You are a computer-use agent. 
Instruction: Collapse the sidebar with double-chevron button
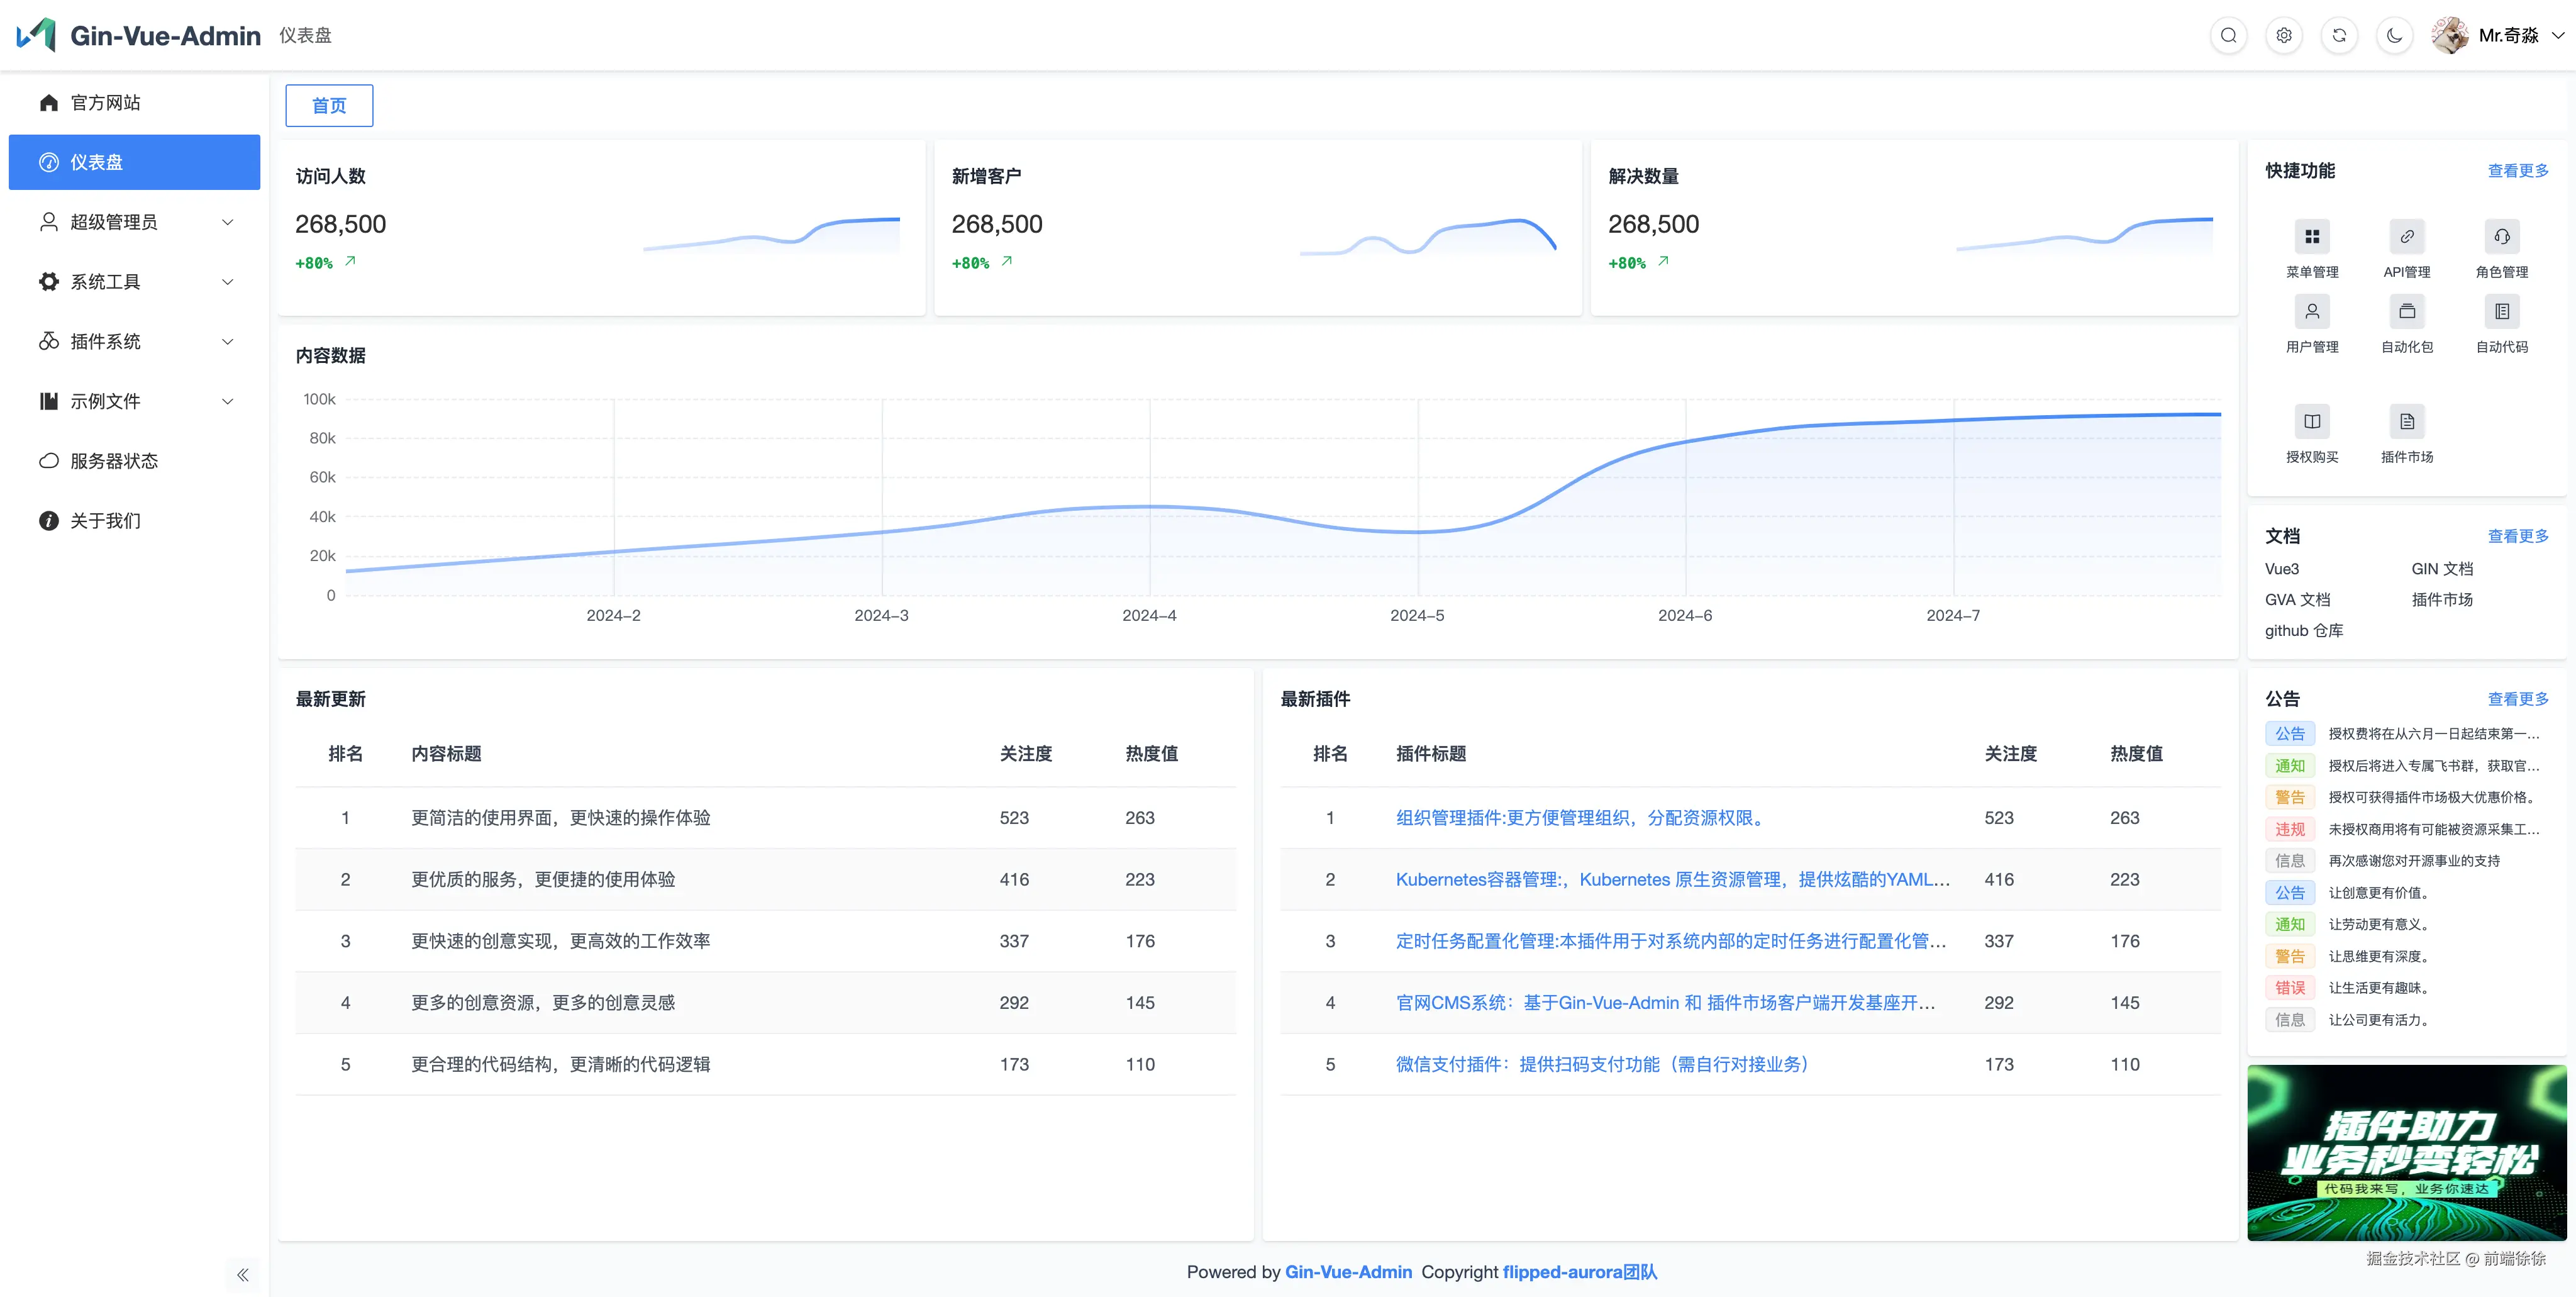point(242,1274)
